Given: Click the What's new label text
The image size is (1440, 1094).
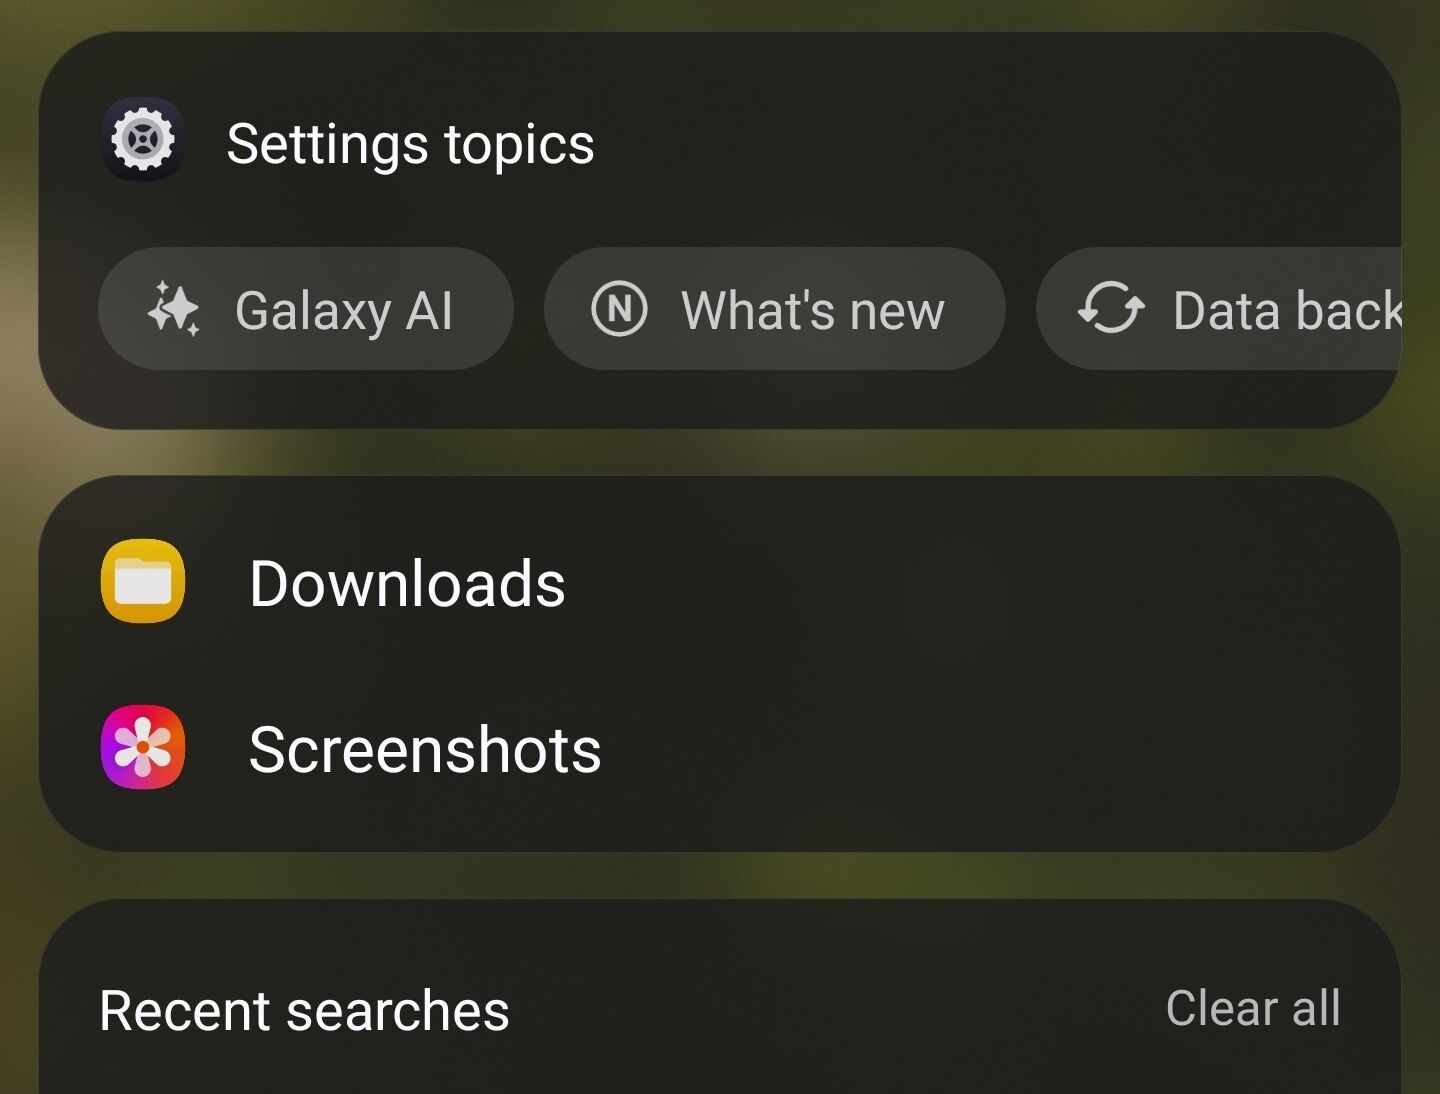Looking at the screenshot, I should 812,310.
